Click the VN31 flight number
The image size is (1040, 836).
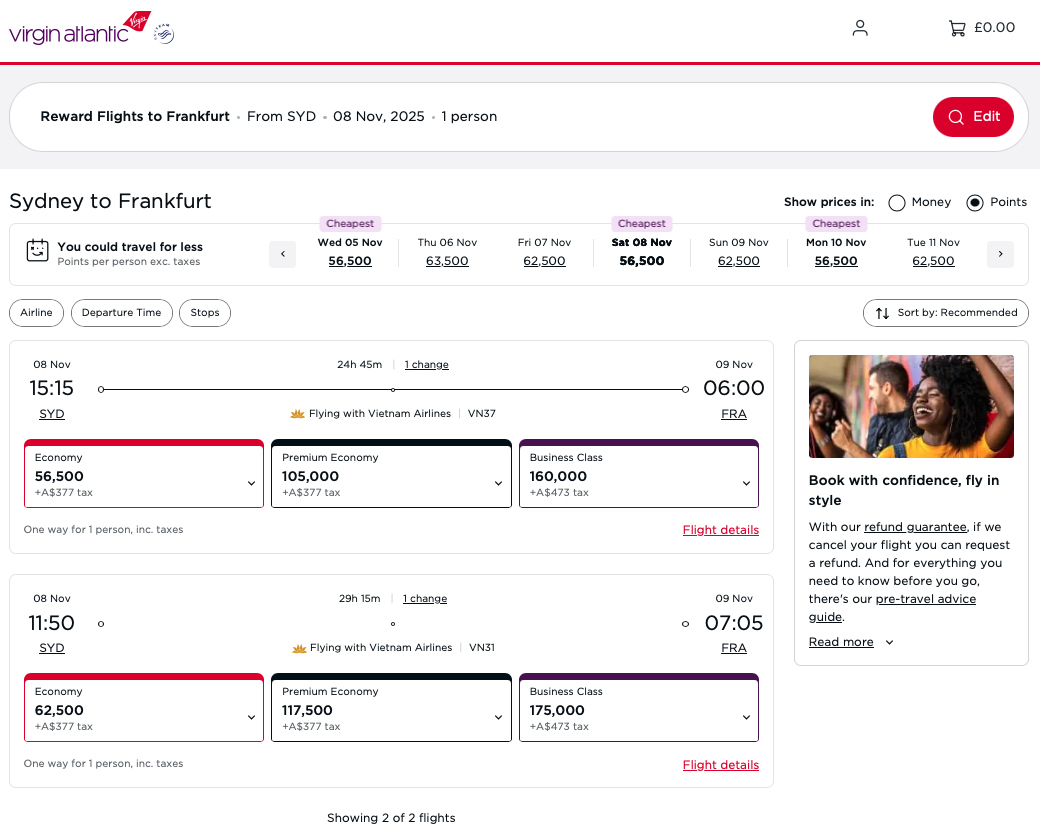click(482, 648)
